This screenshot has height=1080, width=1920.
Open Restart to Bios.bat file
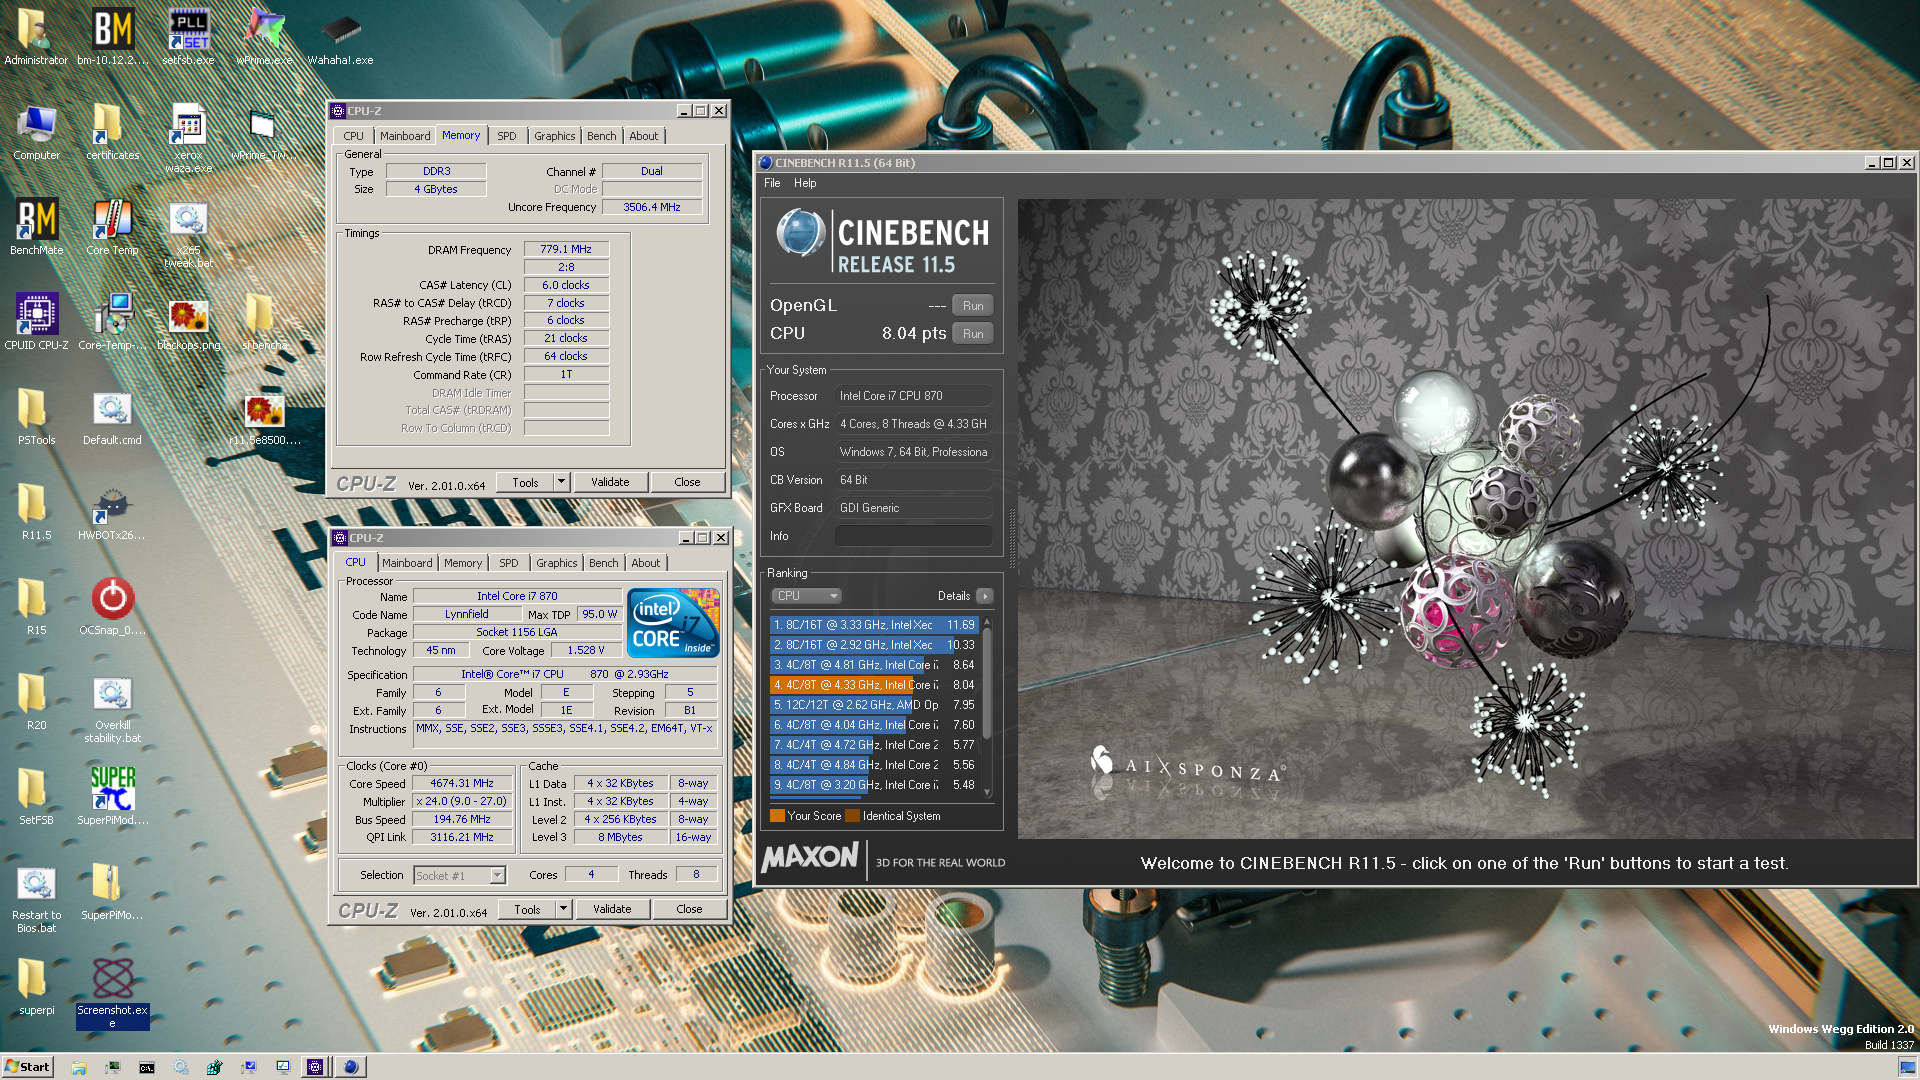pyautogui.click(x=37, y=899)
